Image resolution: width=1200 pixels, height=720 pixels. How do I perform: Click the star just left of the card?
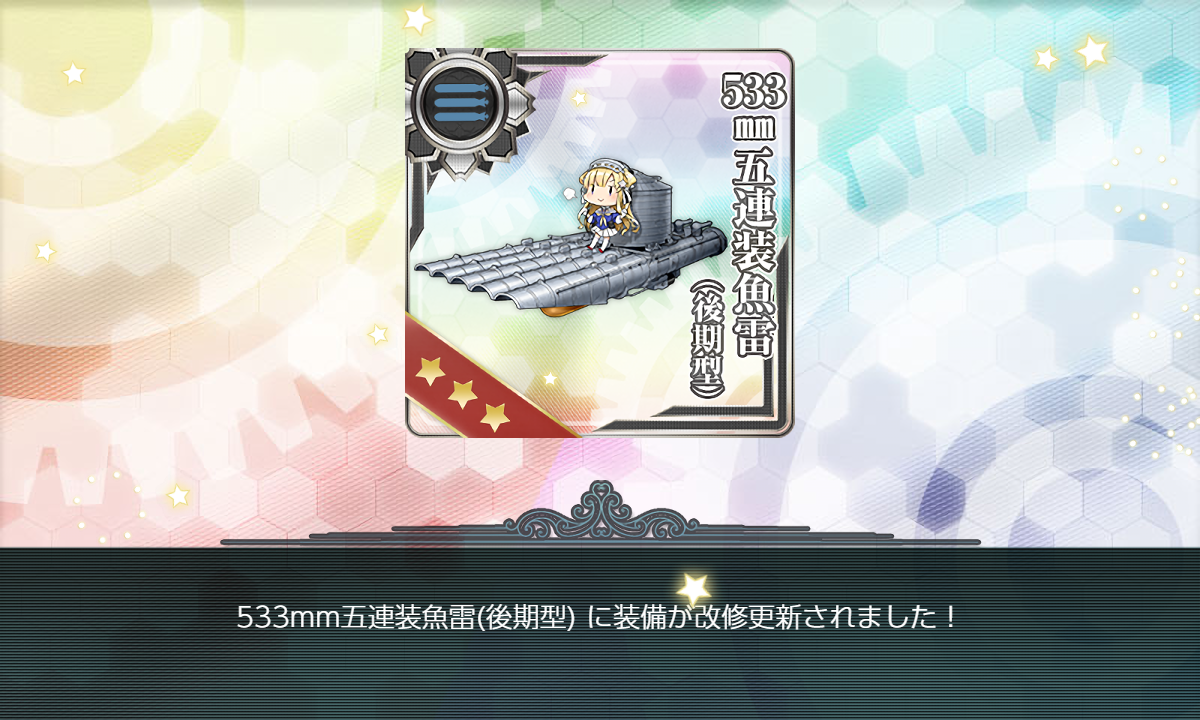378,333
